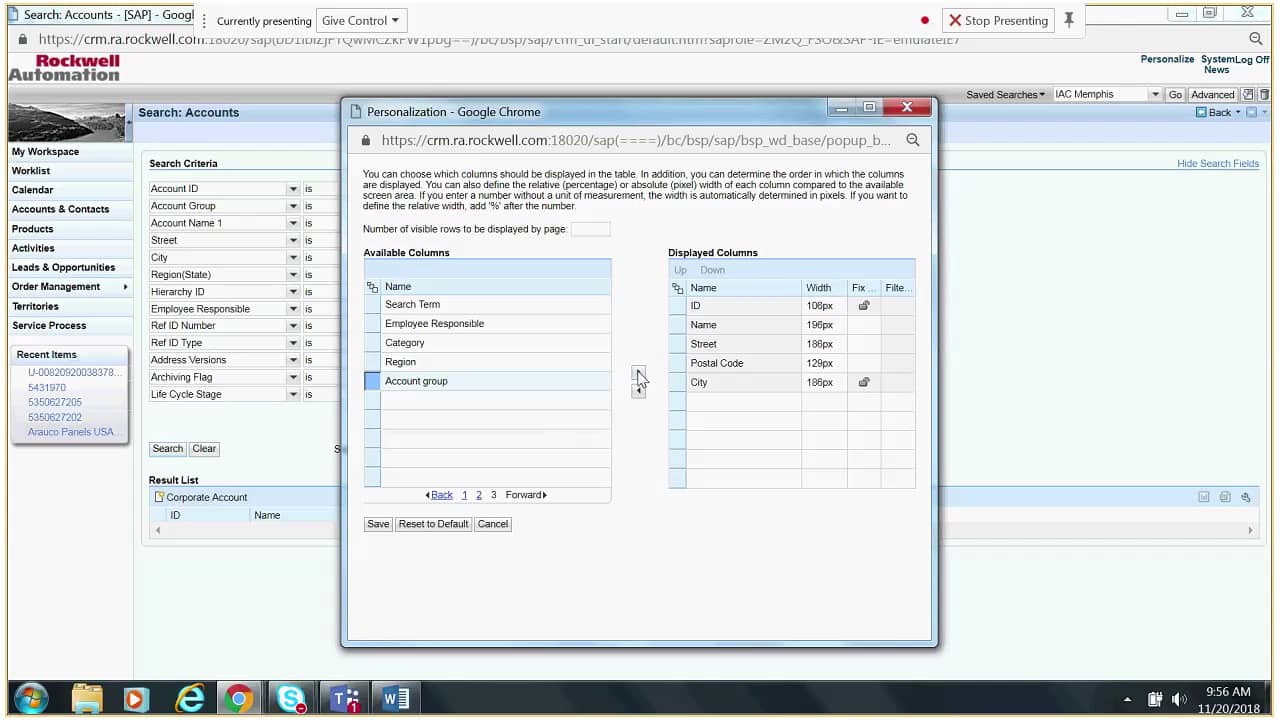Viewport: 1280px width, 720px height.
Task: Open Google Chrome from taskbar
Action: [239, 698]
